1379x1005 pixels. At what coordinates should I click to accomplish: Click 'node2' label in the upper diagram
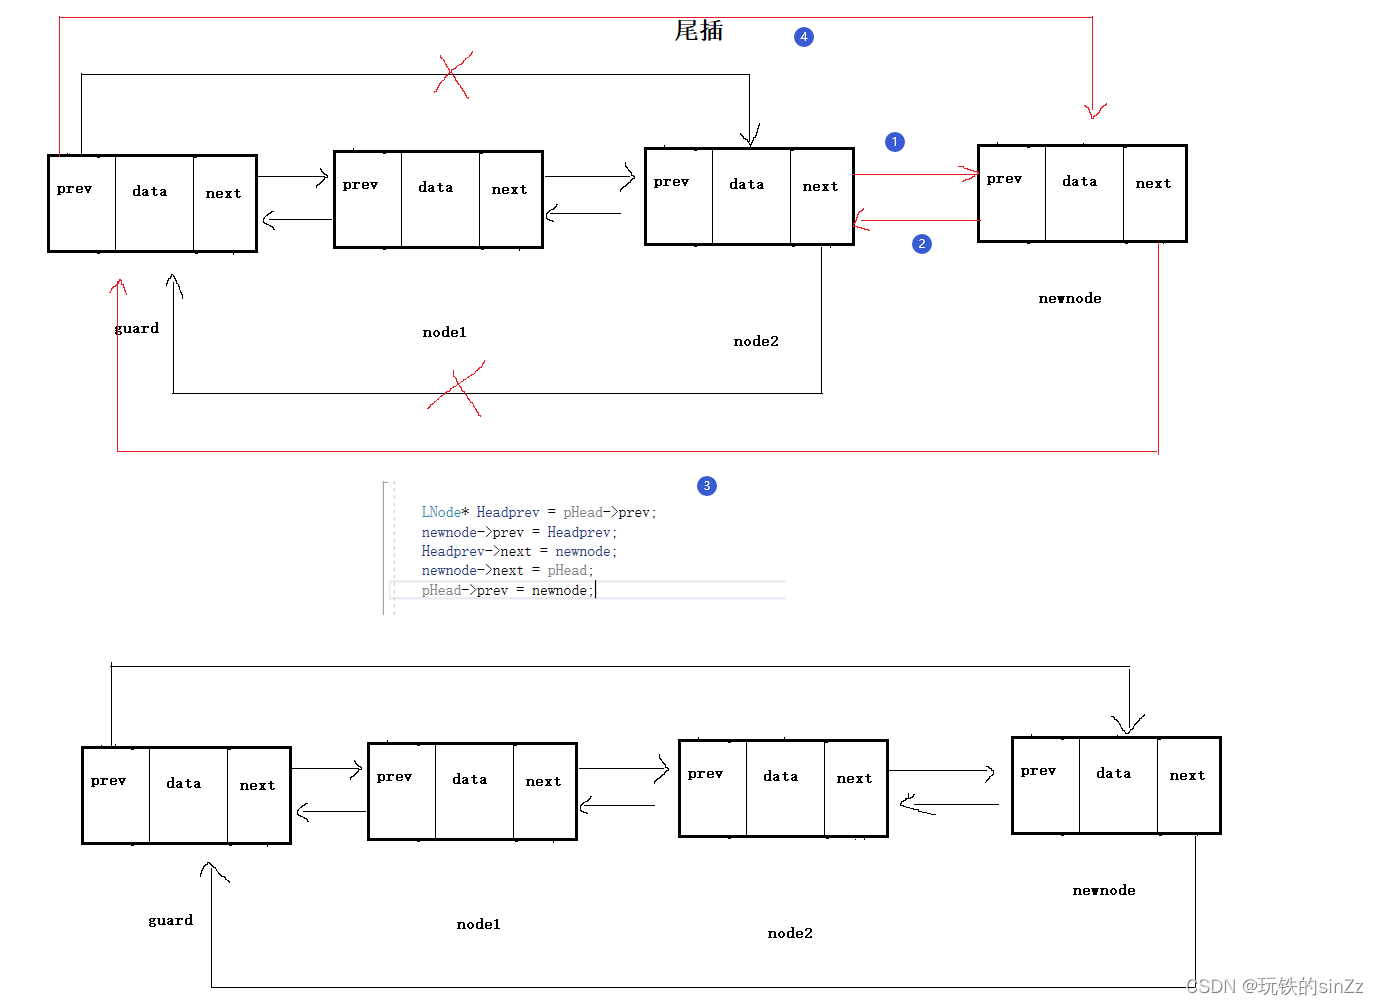tap(755, 341)
